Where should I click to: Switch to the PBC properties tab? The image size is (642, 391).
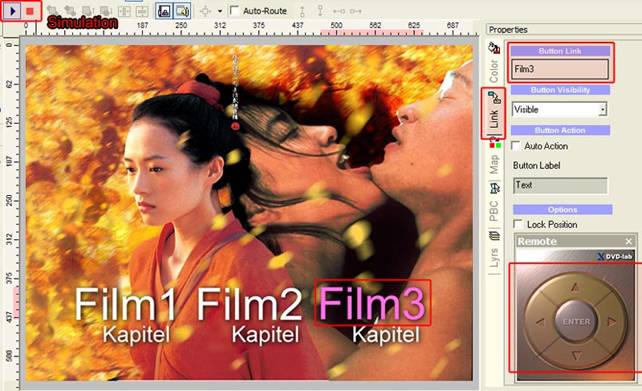494,210
